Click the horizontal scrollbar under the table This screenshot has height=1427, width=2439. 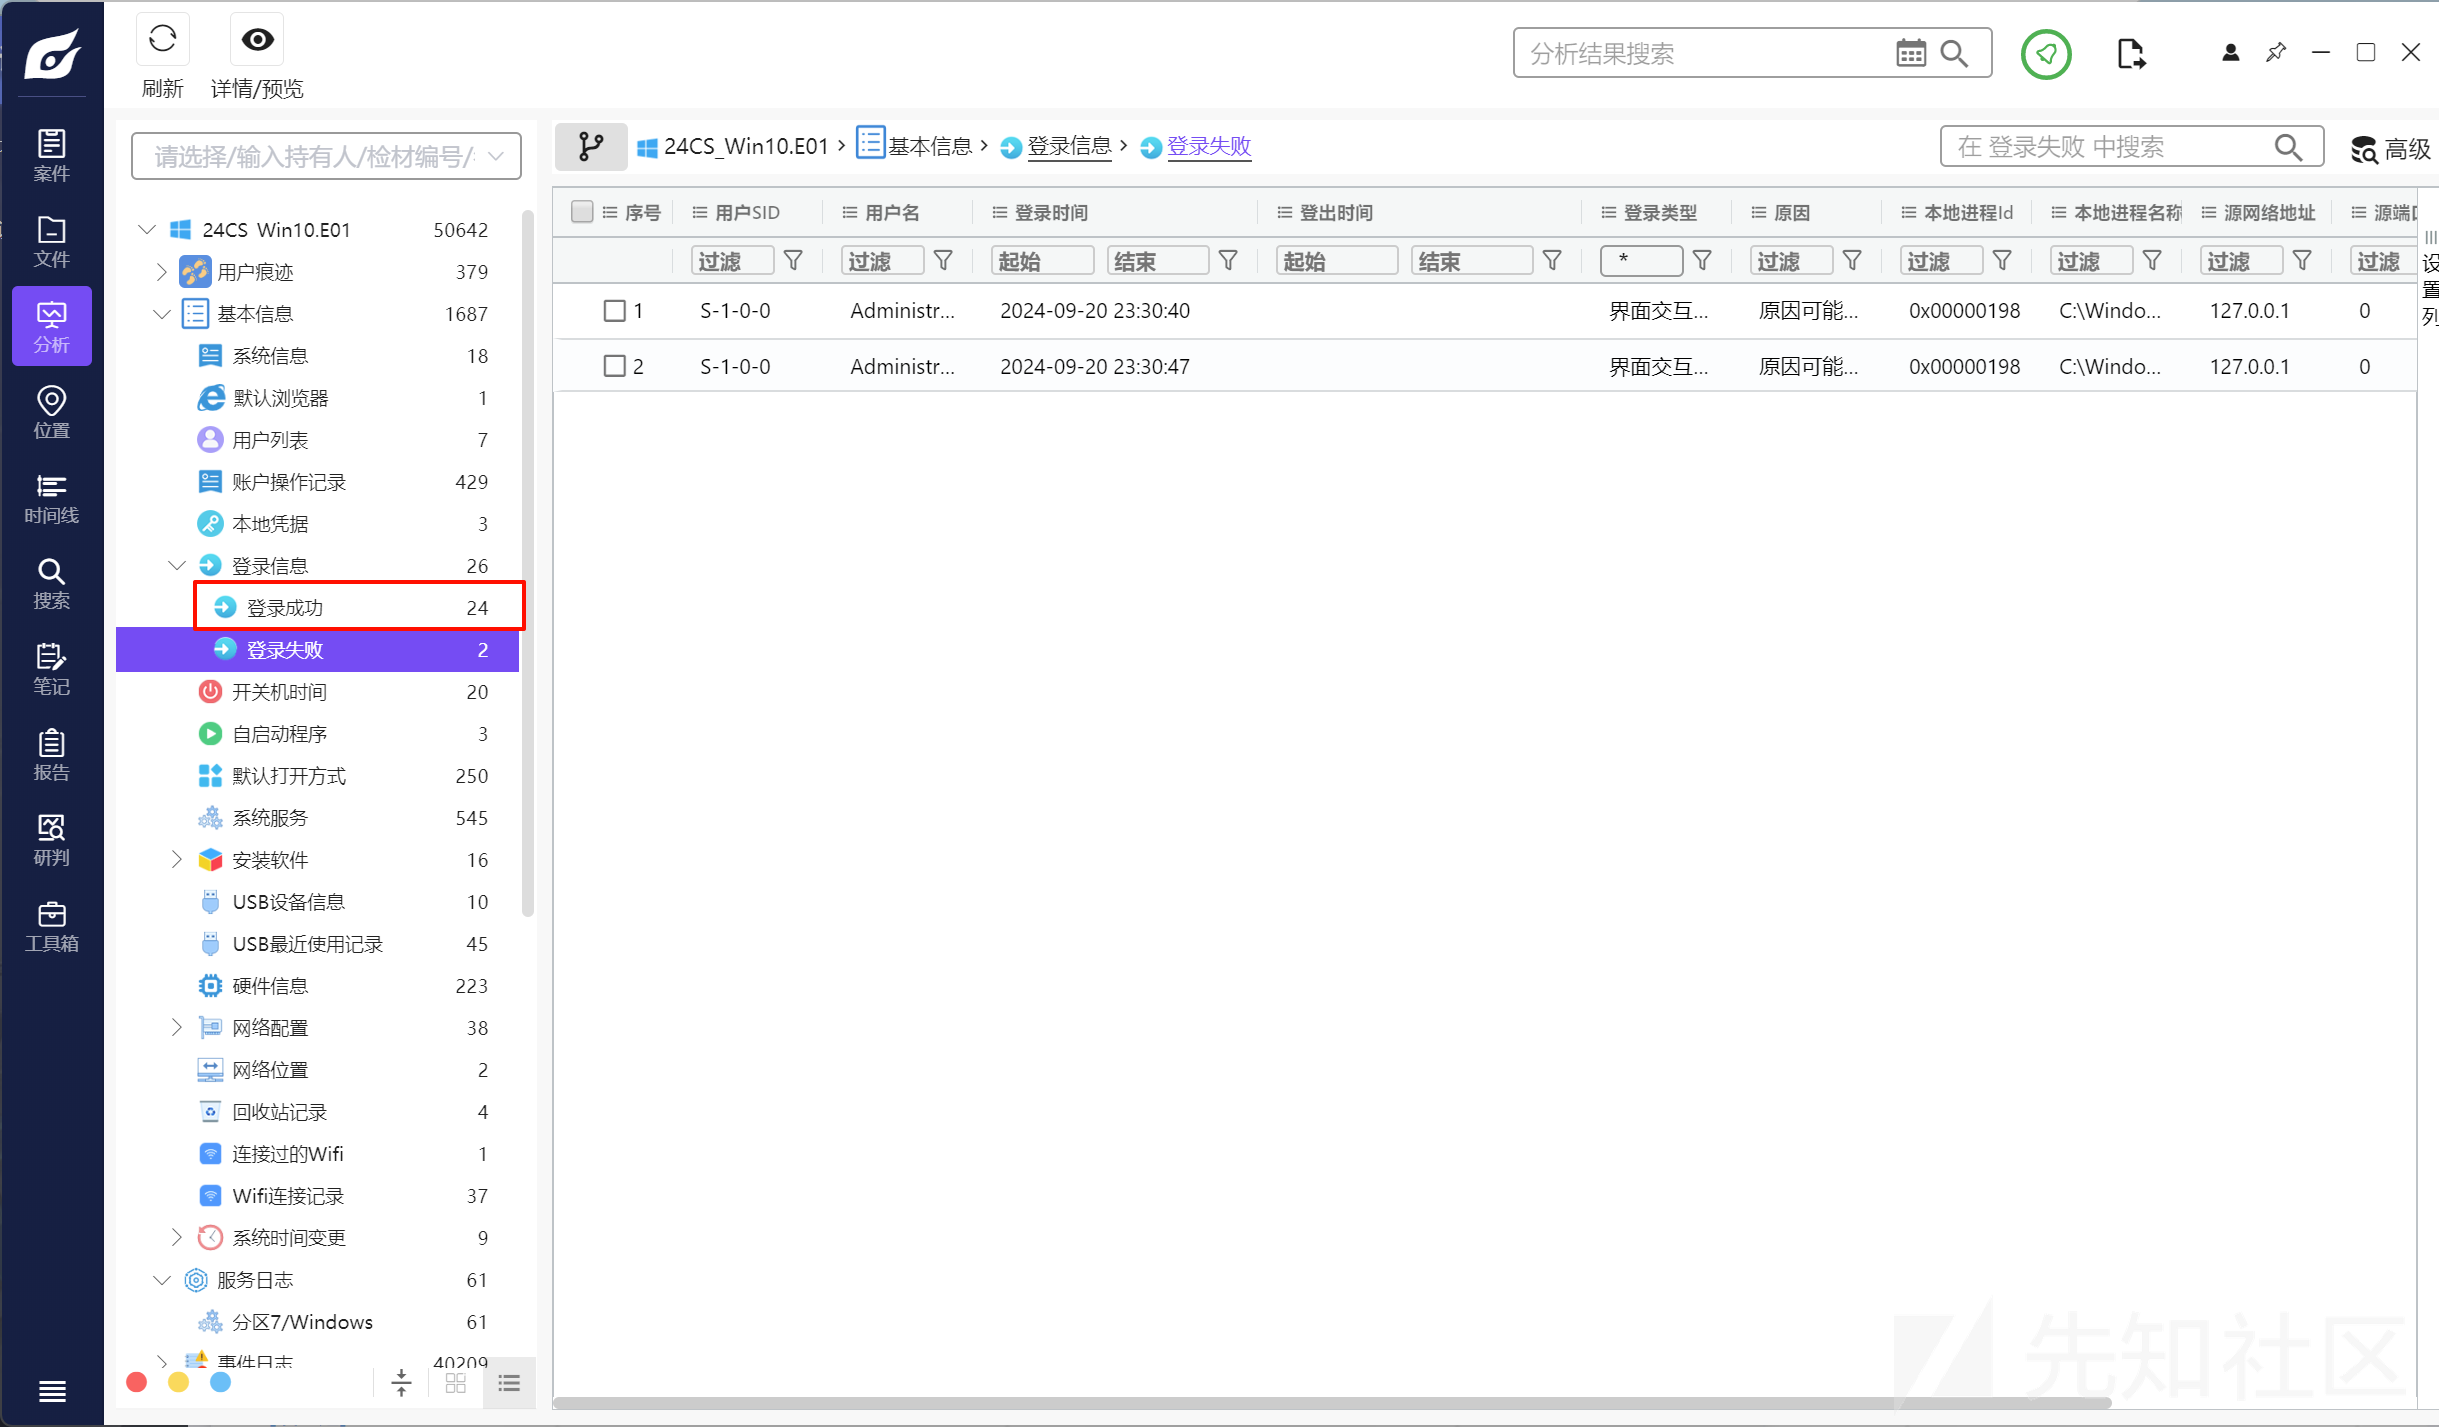[x=1332, y=1403]
